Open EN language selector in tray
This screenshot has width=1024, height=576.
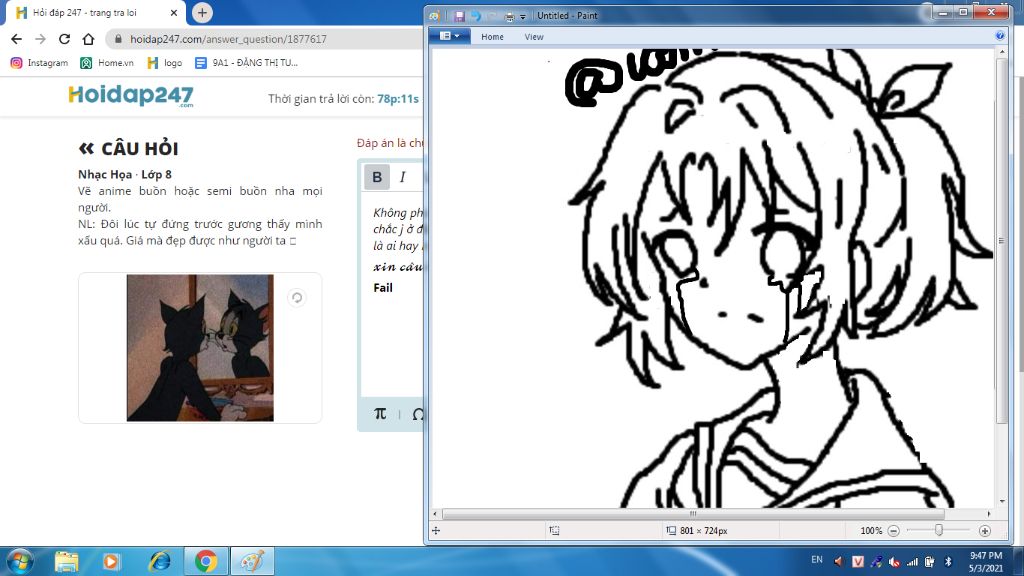coord(817,560)
